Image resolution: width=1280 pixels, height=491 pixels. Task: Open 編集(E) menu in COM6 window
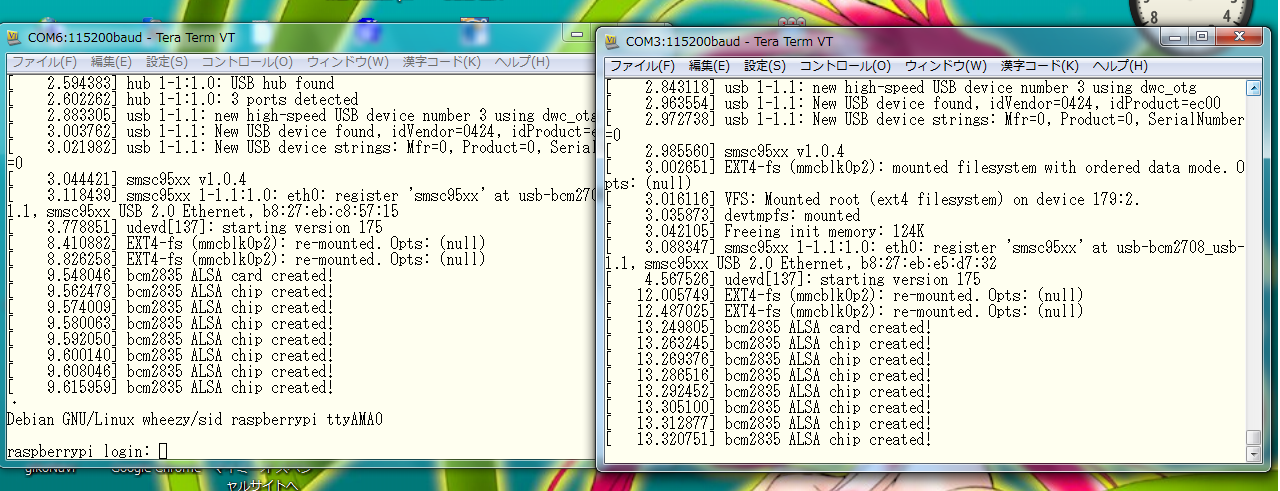111,62
